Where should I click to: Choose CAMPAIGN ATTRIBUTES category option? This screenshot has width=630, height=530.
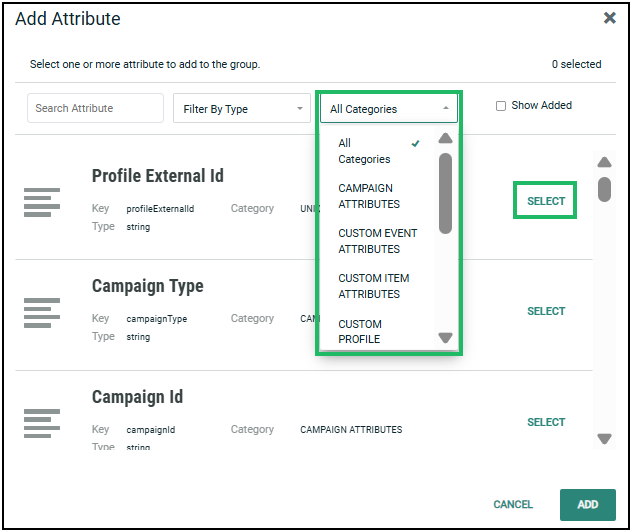tap(366, 196)
